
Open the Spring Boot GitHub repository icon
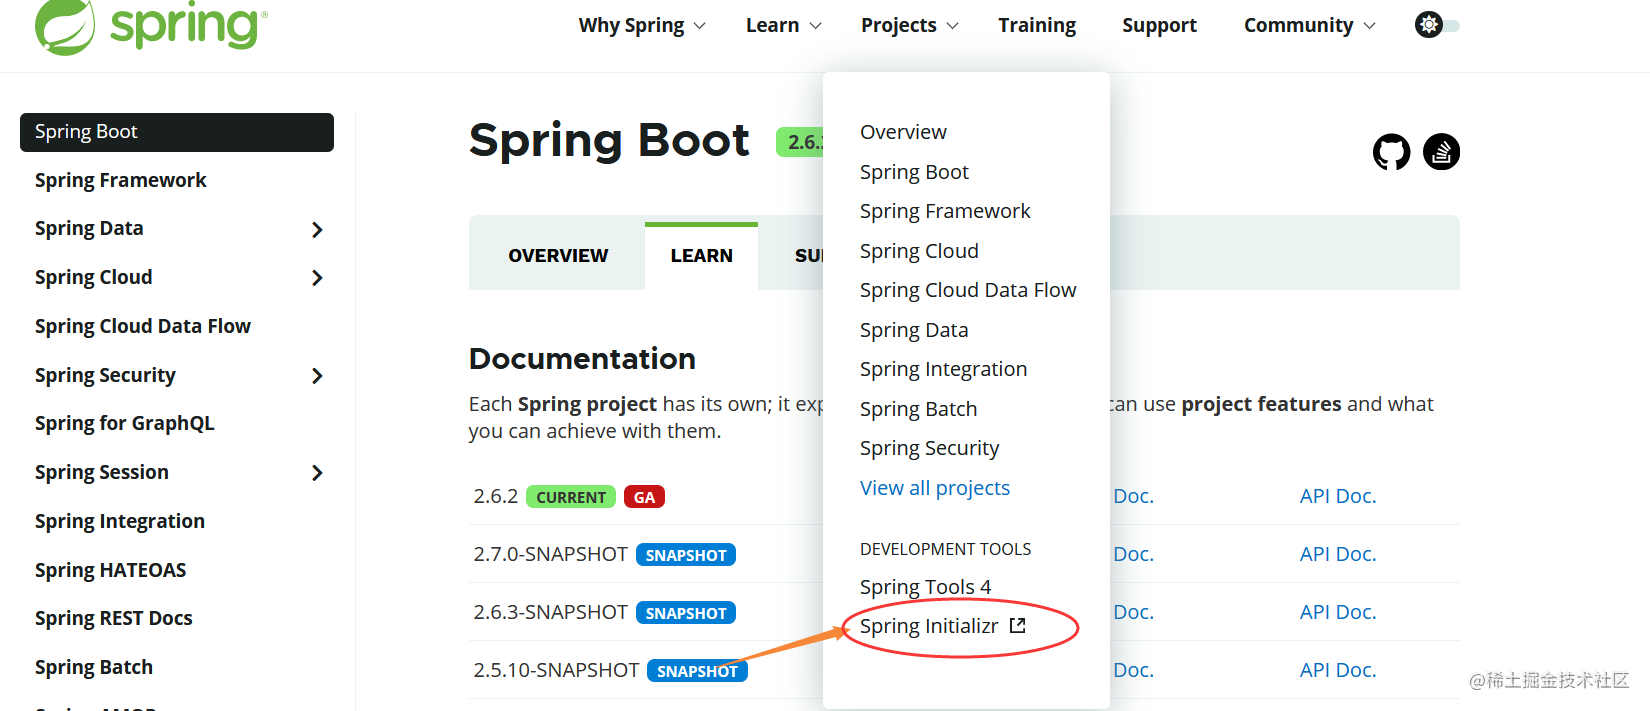(x=1391, y=152)
